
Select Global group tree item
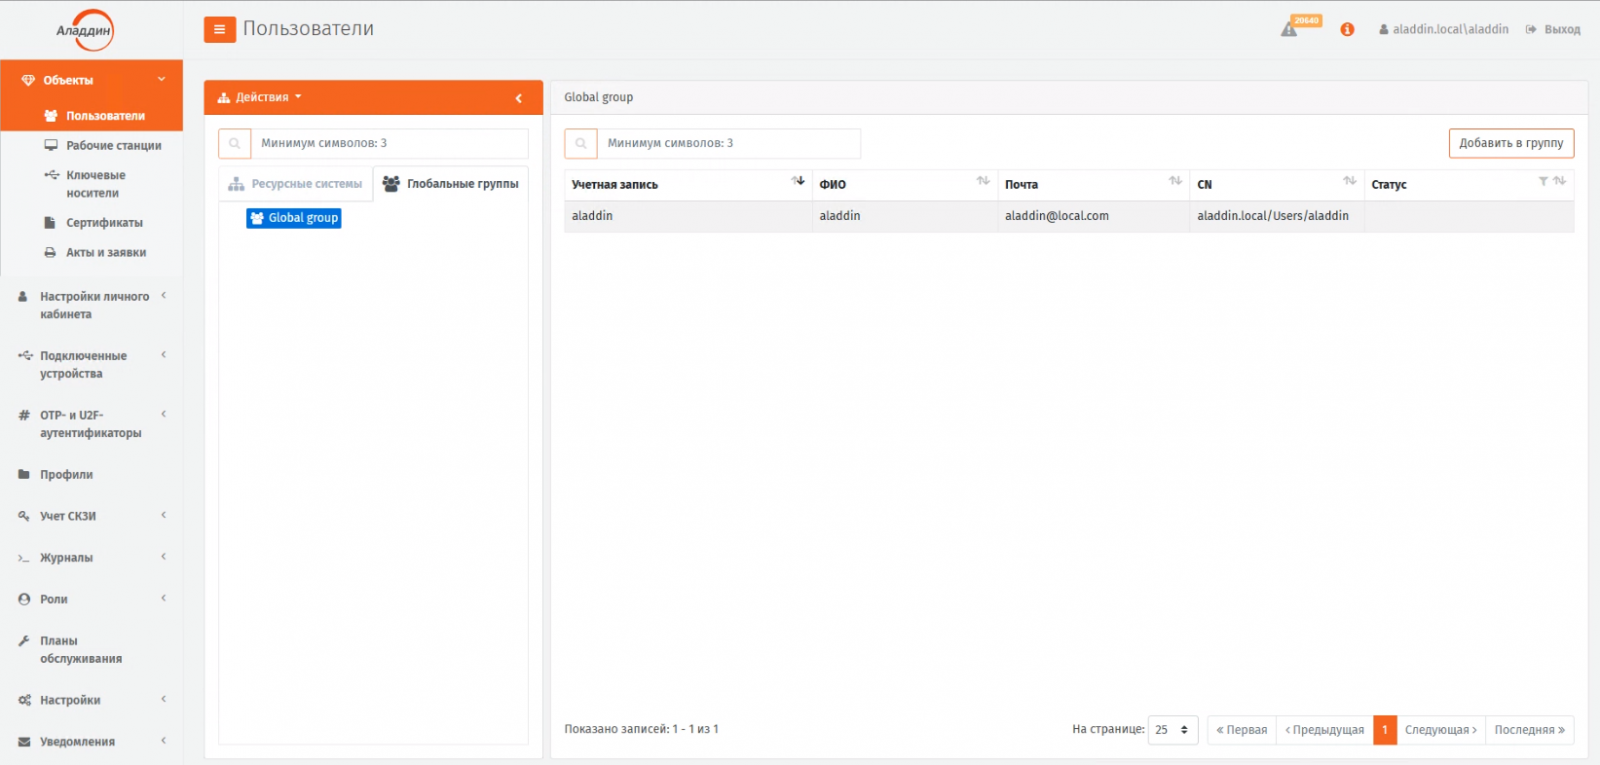(x=294, y=218)
